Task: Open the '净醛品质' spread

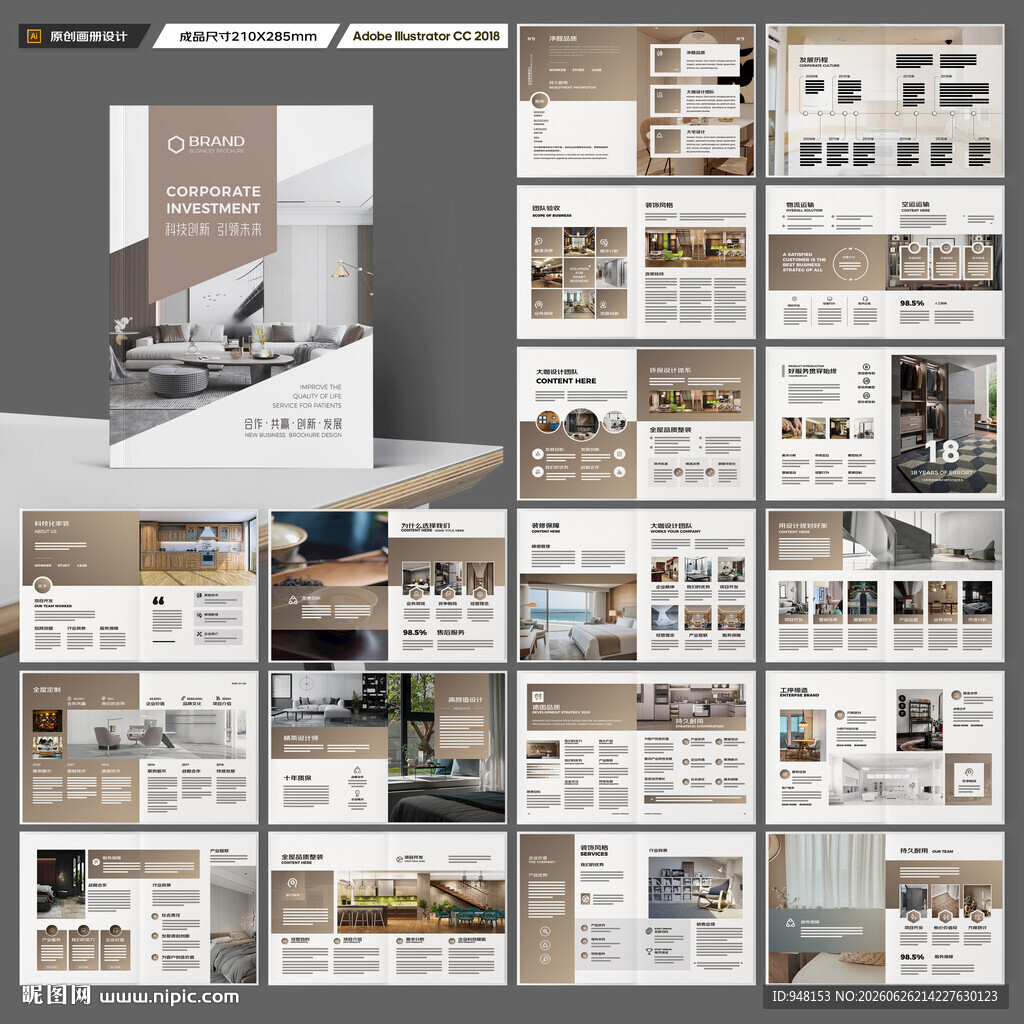Action: tap(636, 101)
